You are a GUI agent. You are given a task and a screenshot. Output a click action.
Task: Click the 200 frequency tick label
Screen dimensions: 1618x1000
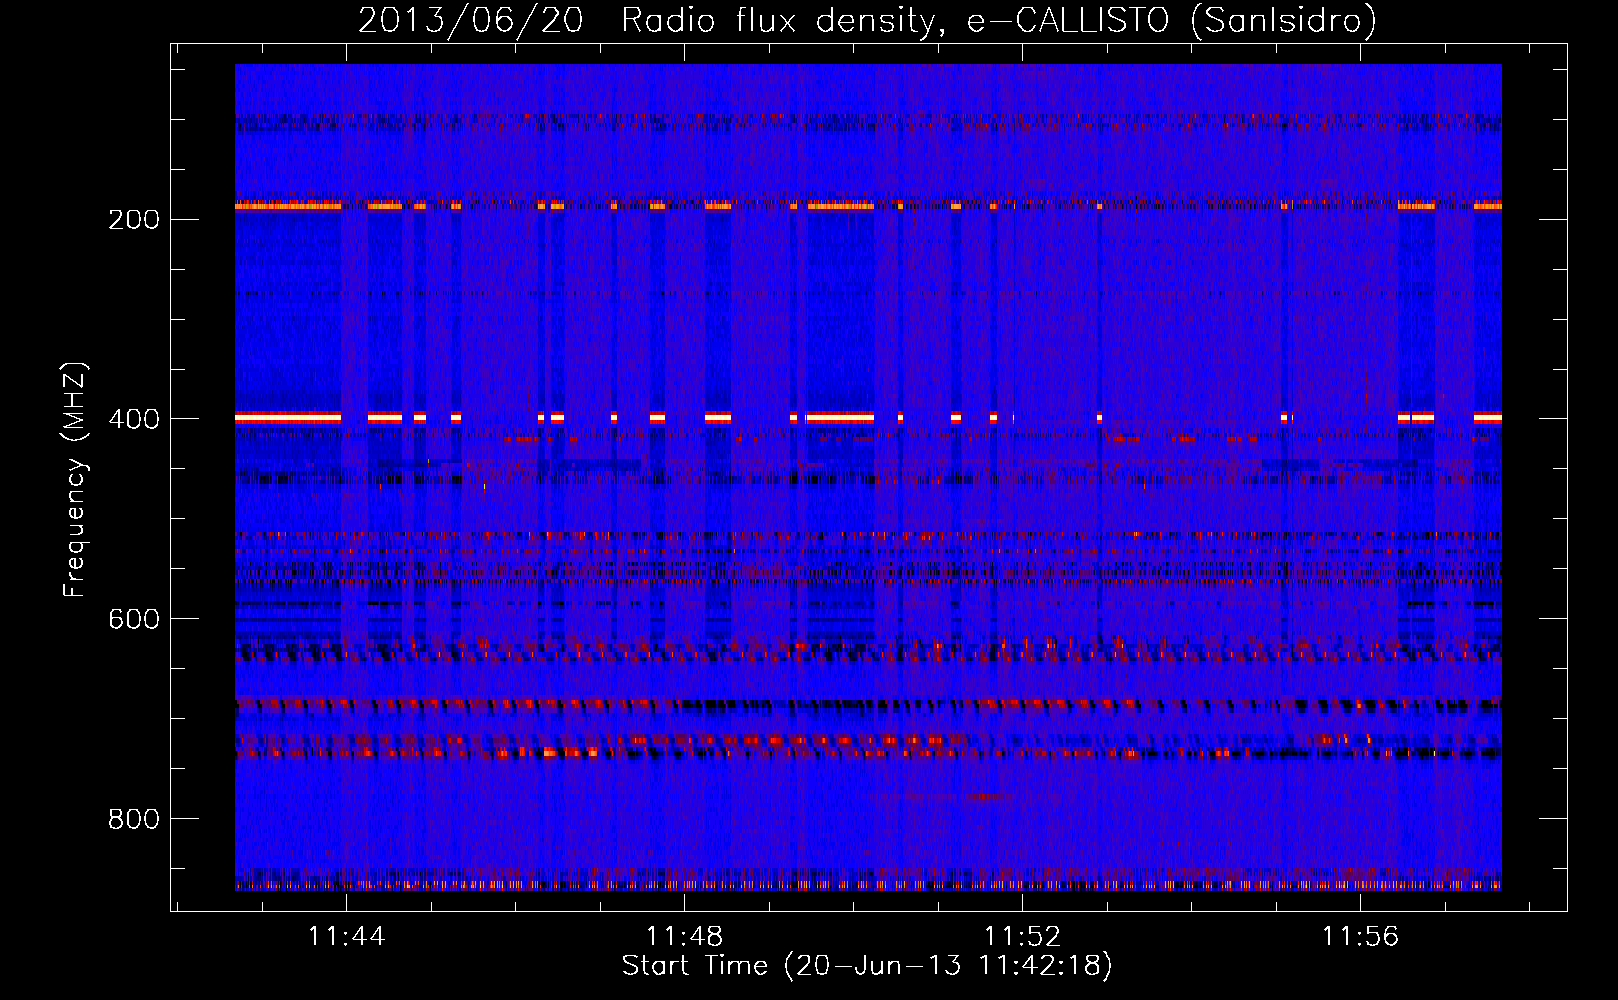coord(134,219)
